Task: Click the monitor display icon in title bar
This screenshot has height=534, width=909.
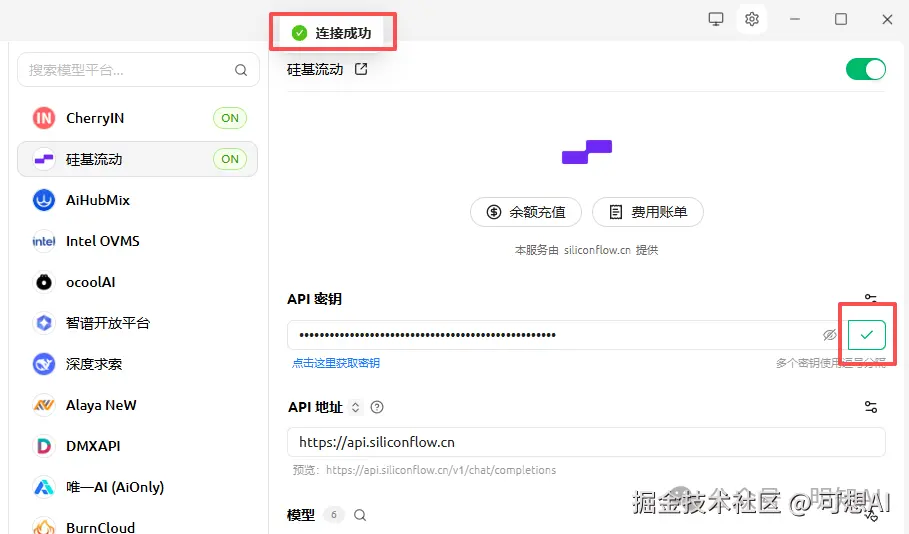Action: (716, 19)
